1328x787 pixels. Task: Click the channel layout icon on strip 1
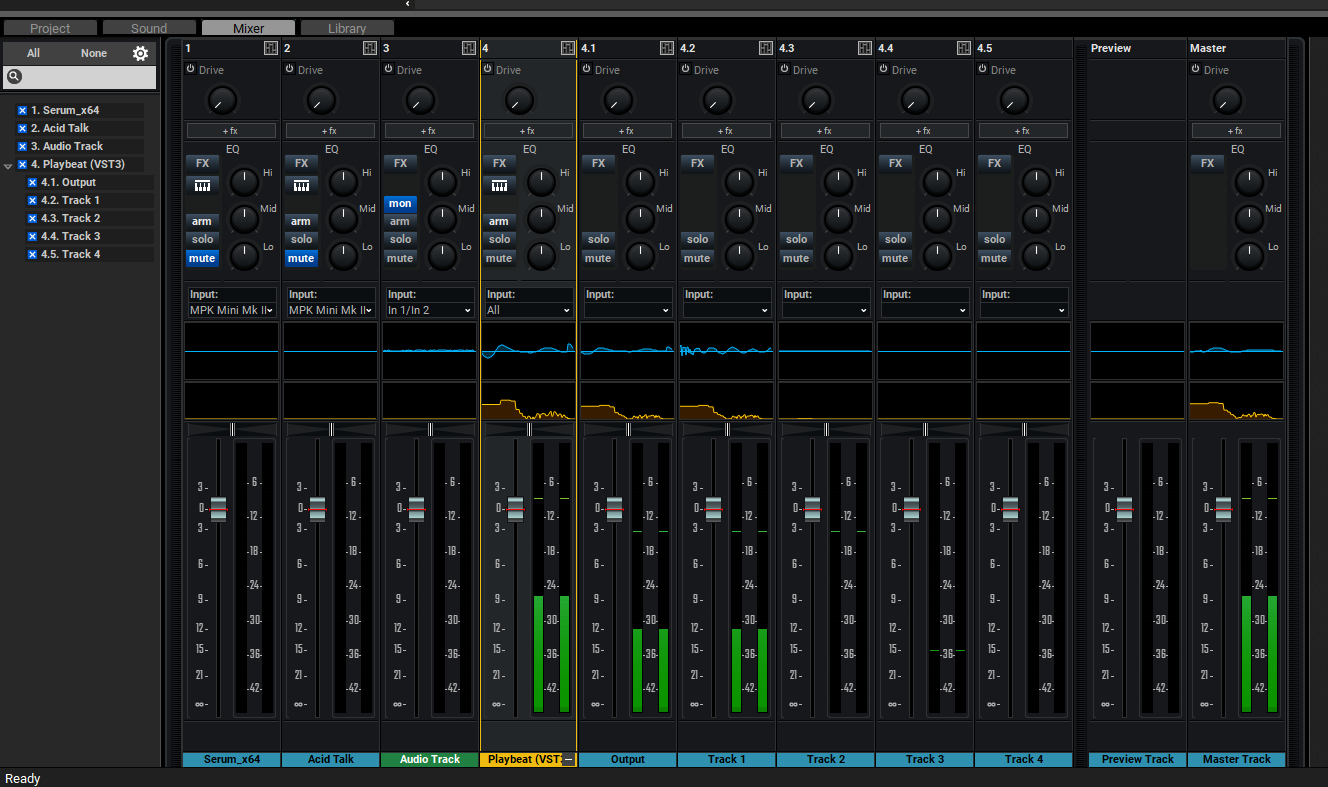click(271, 48)
